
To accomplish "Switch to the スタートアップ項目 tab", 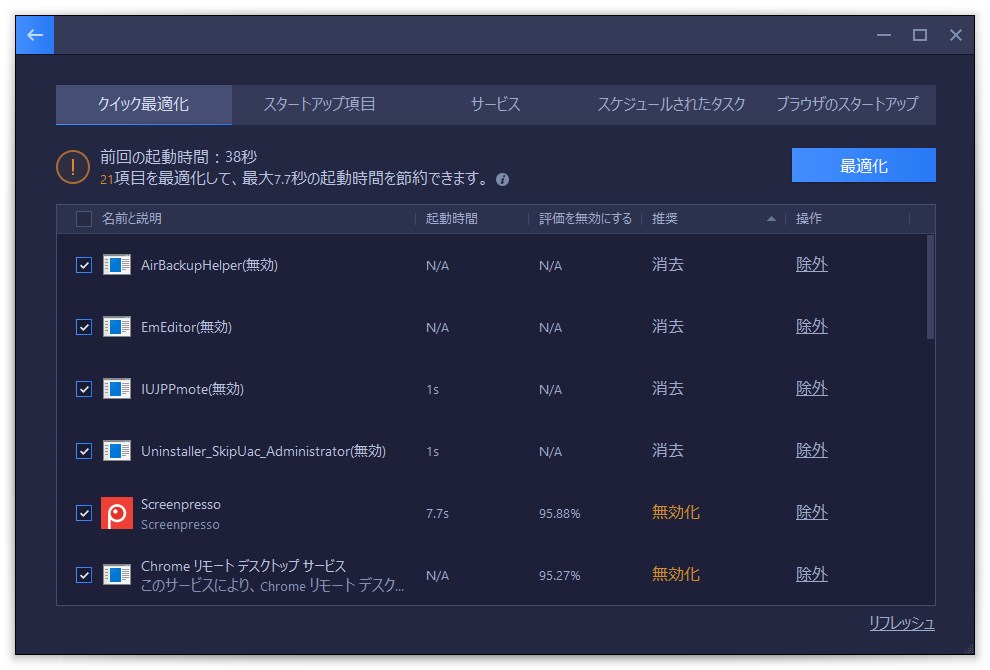I will [319, 104].
